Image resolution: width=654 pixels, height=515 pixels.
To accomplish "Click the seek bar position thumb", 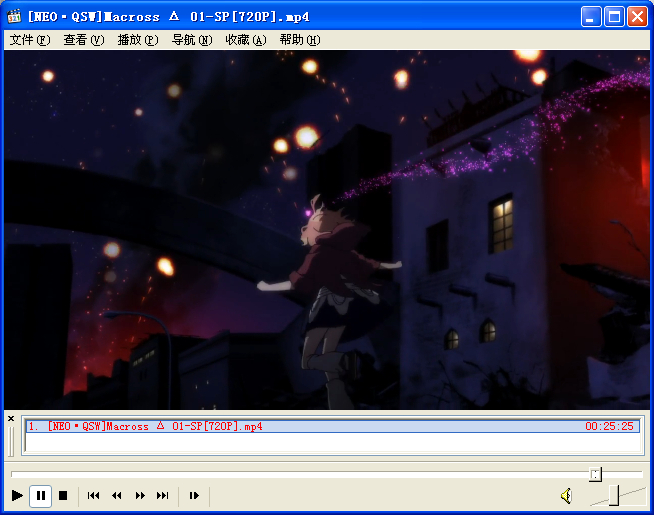I will pos(595,474).
